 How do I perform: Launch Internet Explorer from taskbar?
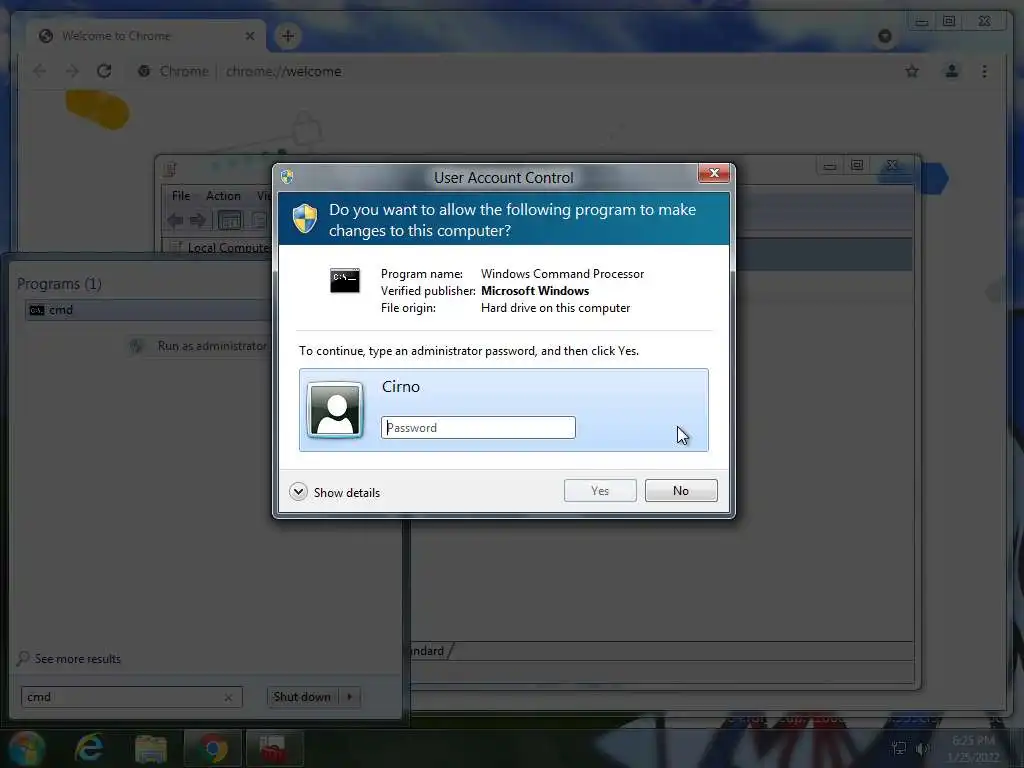[x=89, y=748]
